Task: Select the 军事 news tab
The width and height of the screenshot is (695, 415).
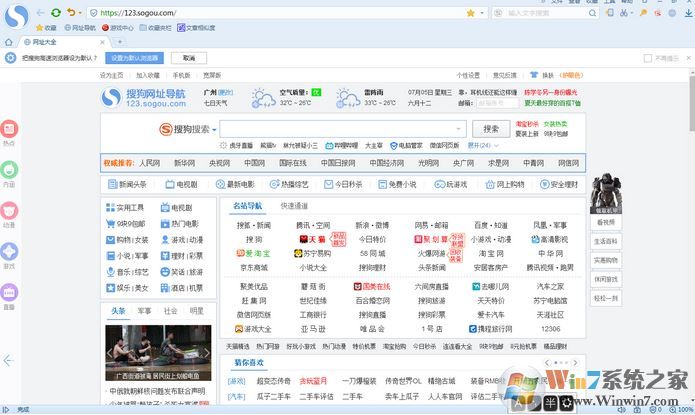Action: pos(145,311)
